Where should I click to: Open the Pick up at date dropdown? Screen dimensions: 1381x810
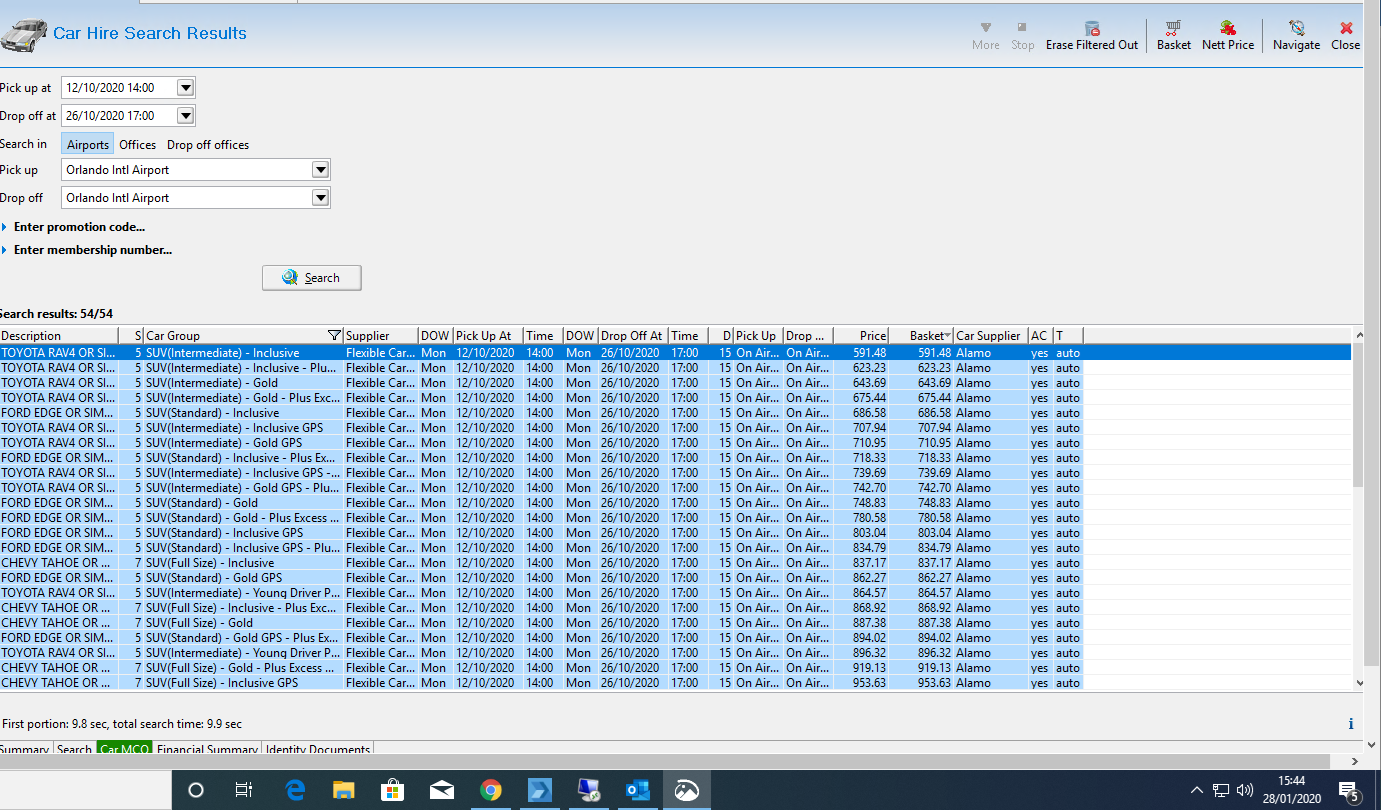point(185,88)
